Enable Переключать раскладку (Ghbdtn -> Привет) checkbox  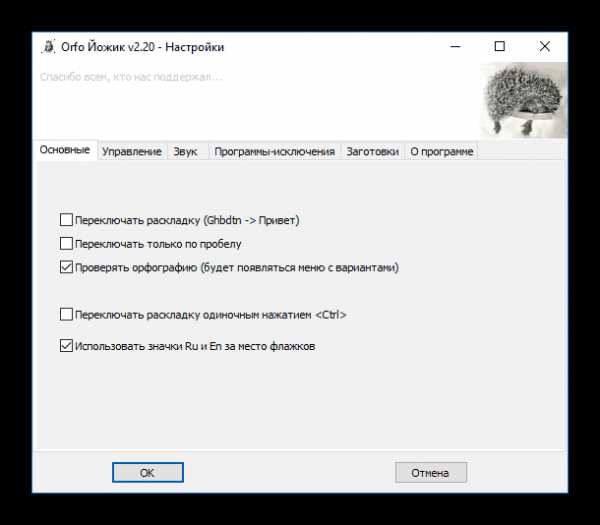point(66,220)
